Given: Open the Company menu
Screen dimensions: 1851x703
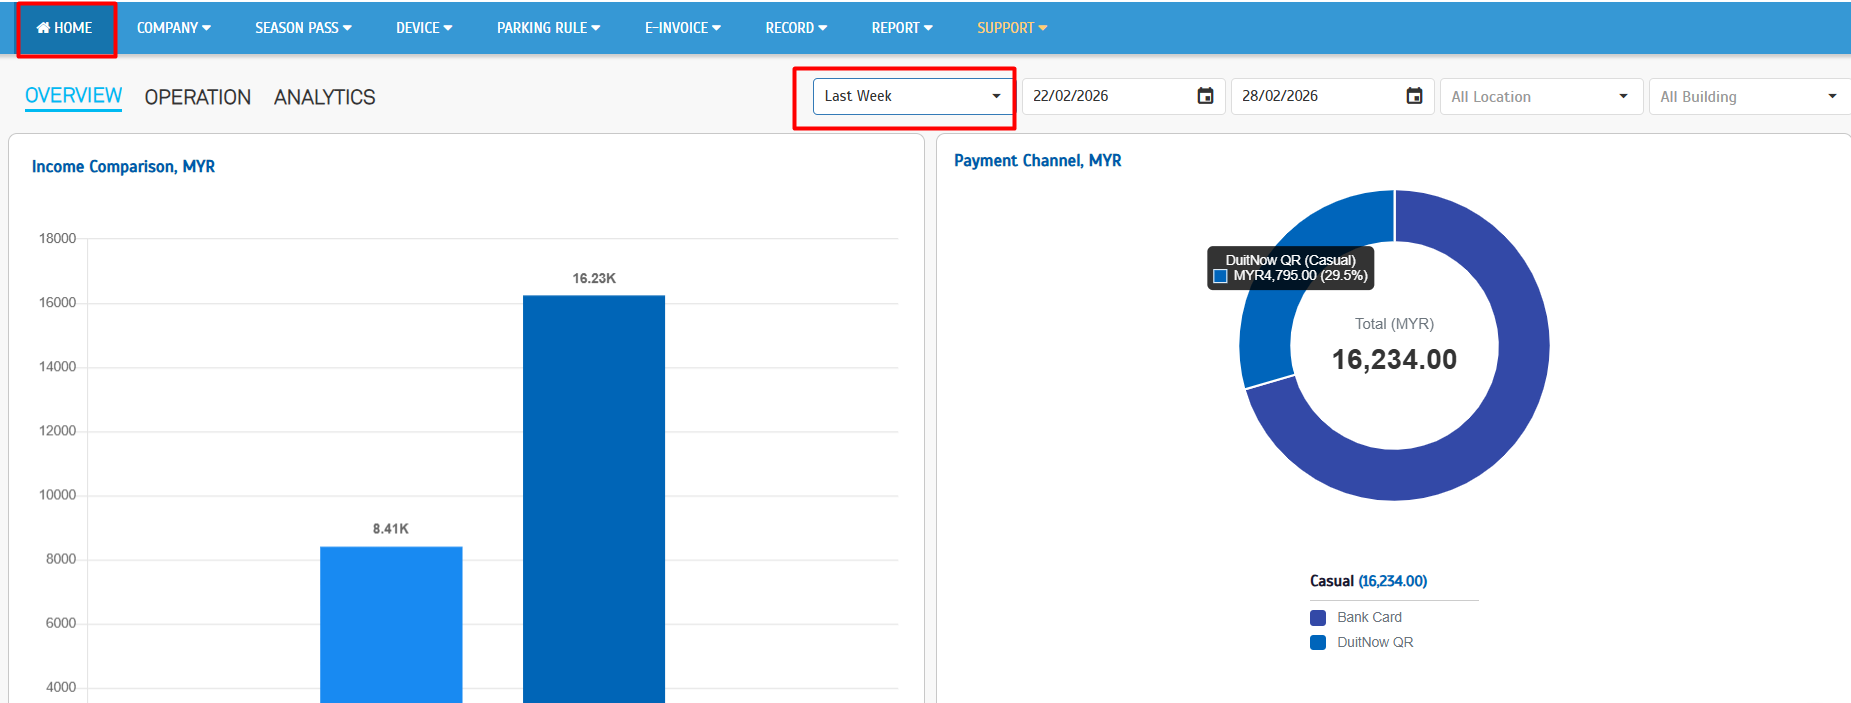Looking at the screenshot, I should (173, 28).
